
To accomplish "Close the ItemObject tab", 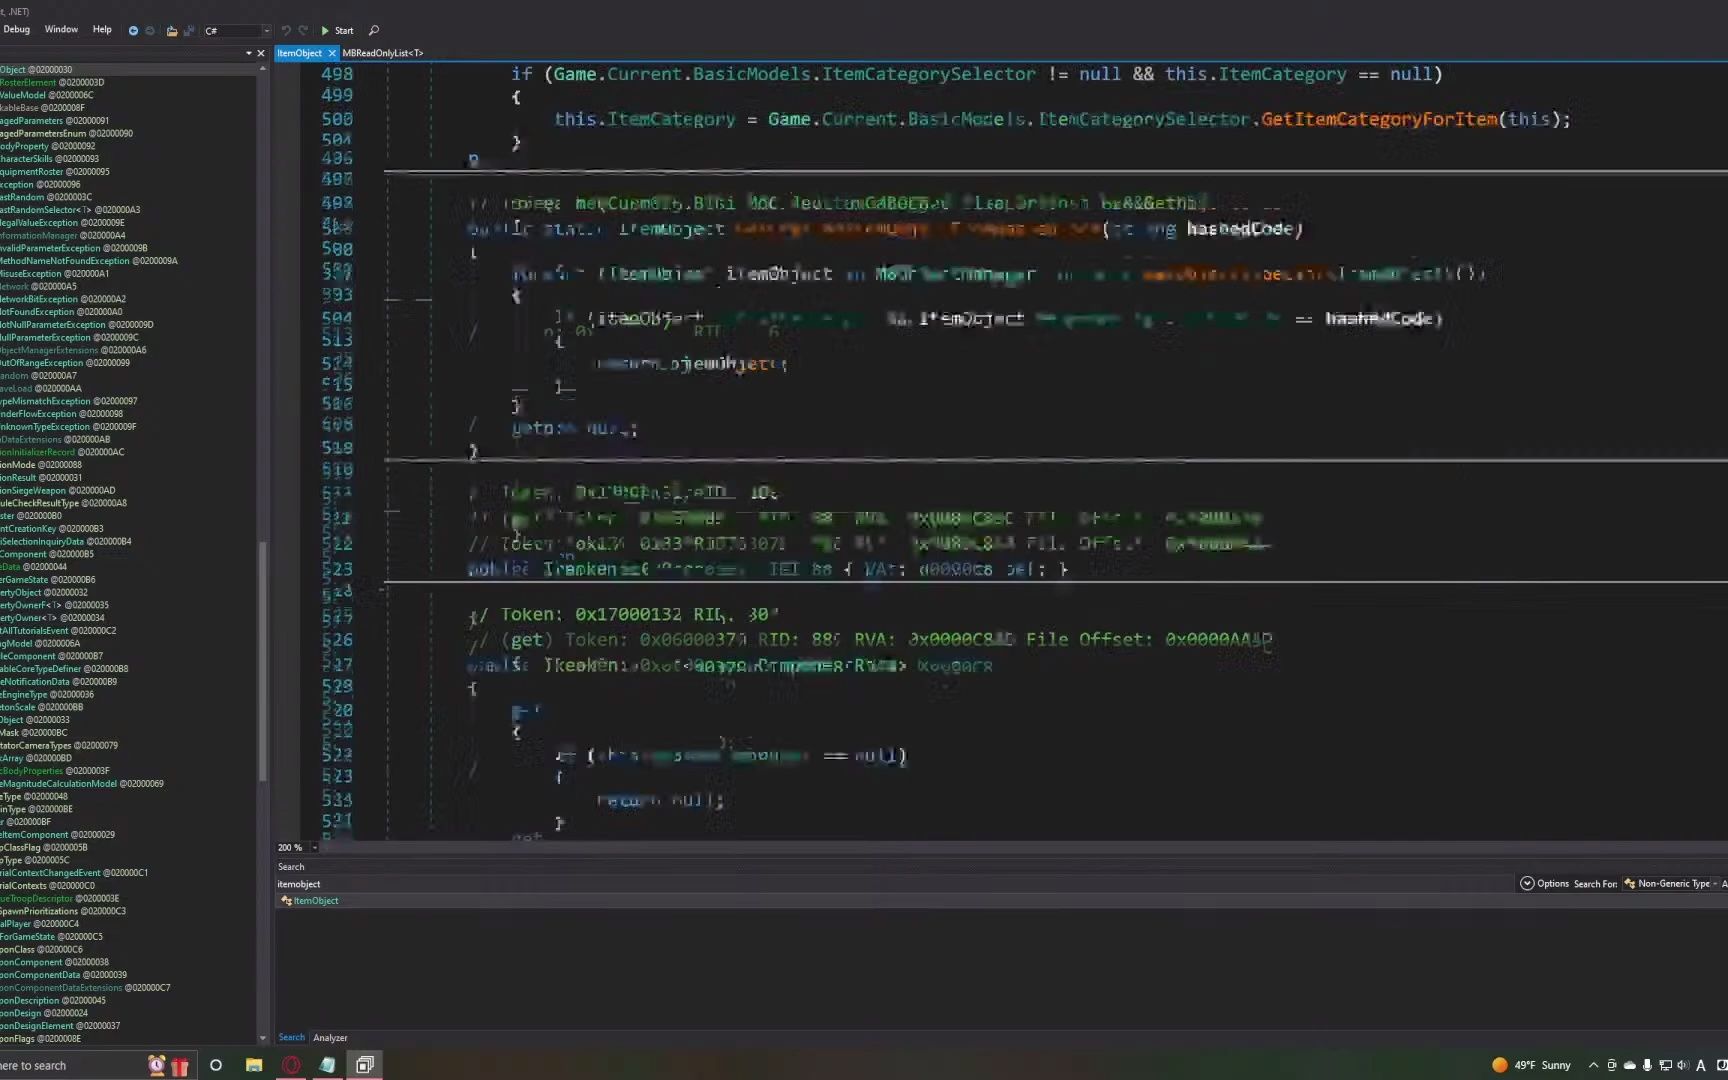I will click(332, 53).
